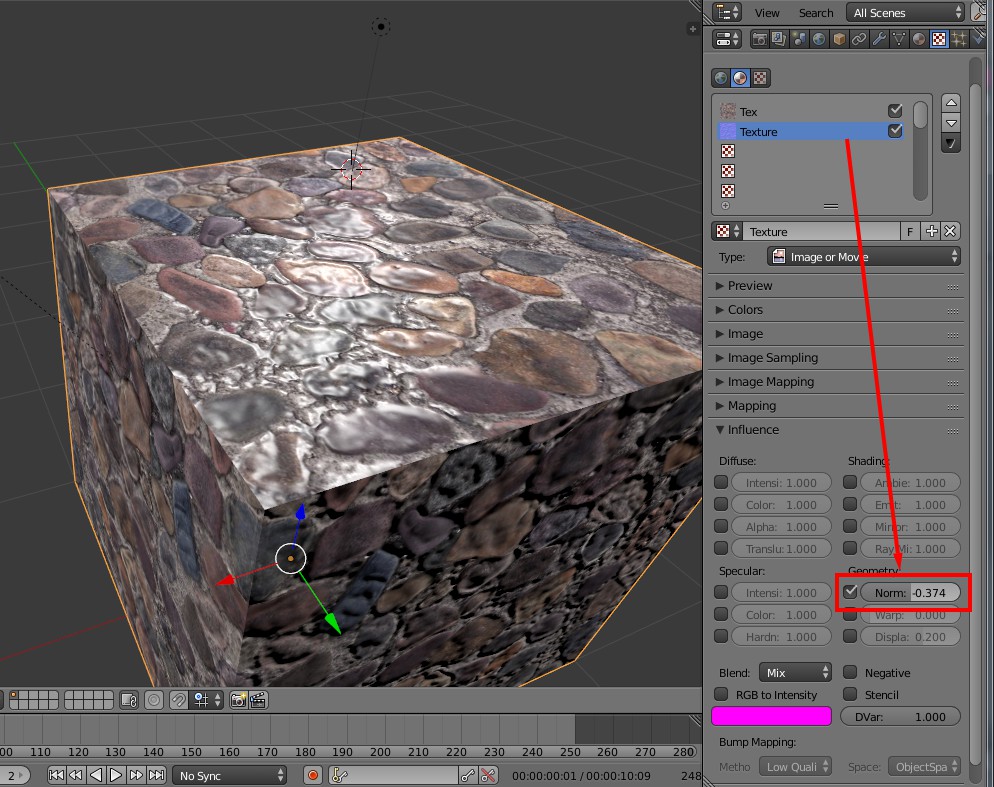
Task: Open the Render properties camera icon
Action: click(x=759, y=40)
